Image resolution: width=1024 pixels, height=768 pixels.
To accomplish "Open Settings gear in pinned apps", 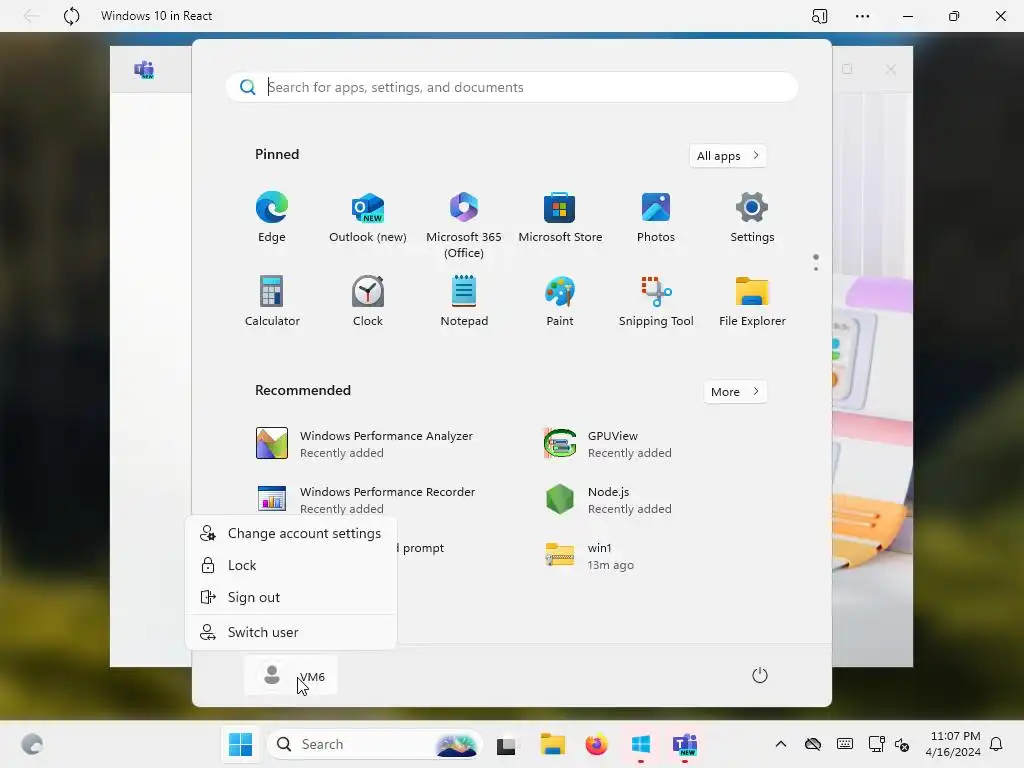I will tap(752, 217).
